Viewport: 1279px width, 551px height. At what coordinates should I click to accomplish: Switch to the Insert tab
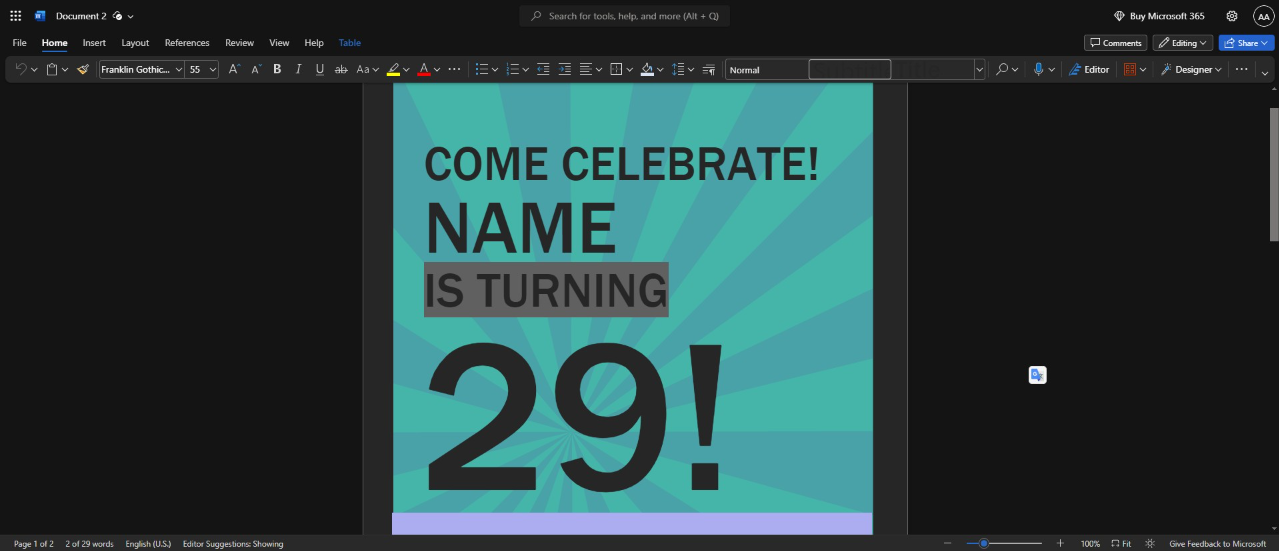tap(94, 43)
